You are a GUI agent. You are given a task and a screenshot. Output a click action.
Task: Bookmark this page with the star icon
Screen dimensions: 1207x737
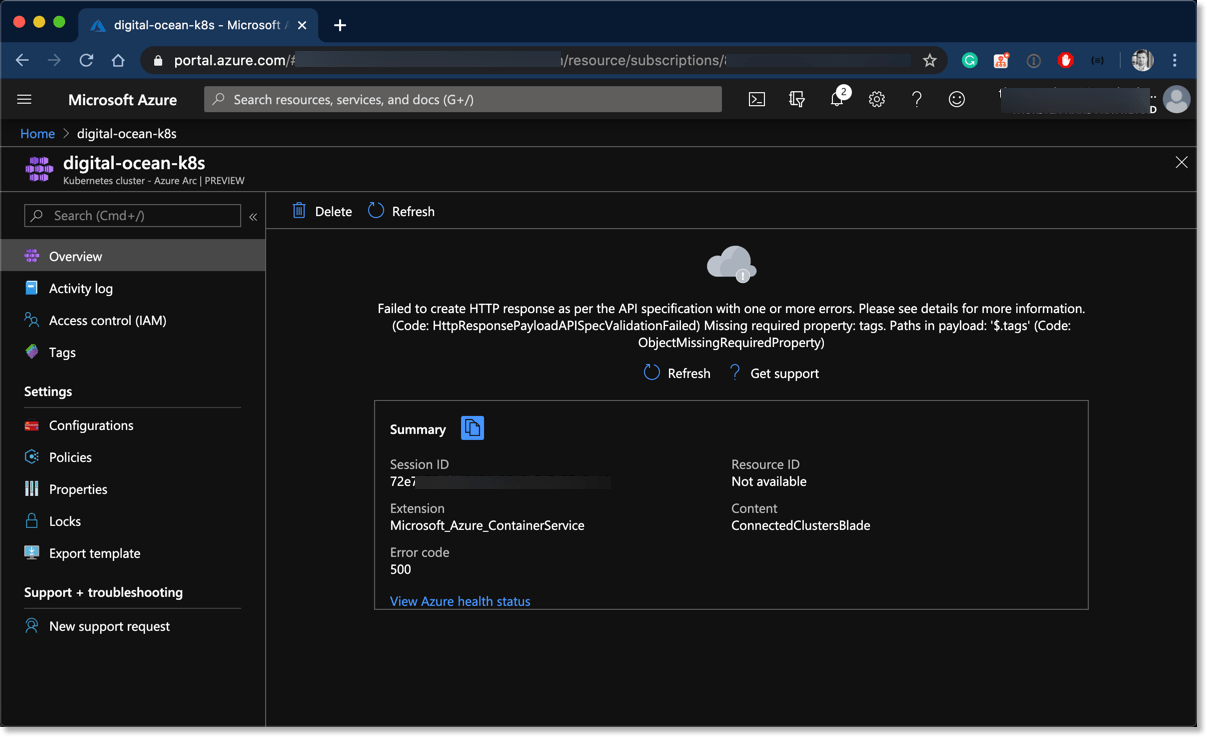click(930, 61)
